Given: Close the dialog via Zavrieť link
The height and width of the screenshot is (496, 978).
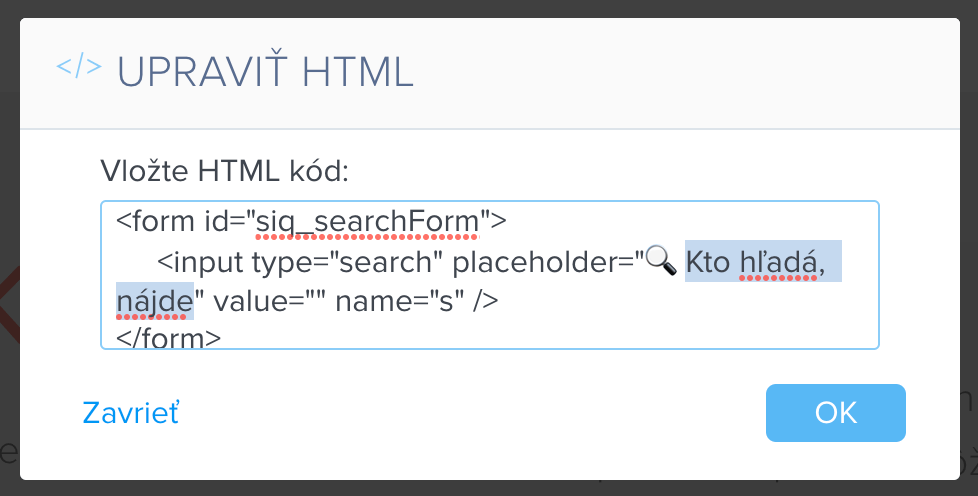Looking at the screenshot, I should (x=130, y=412).
